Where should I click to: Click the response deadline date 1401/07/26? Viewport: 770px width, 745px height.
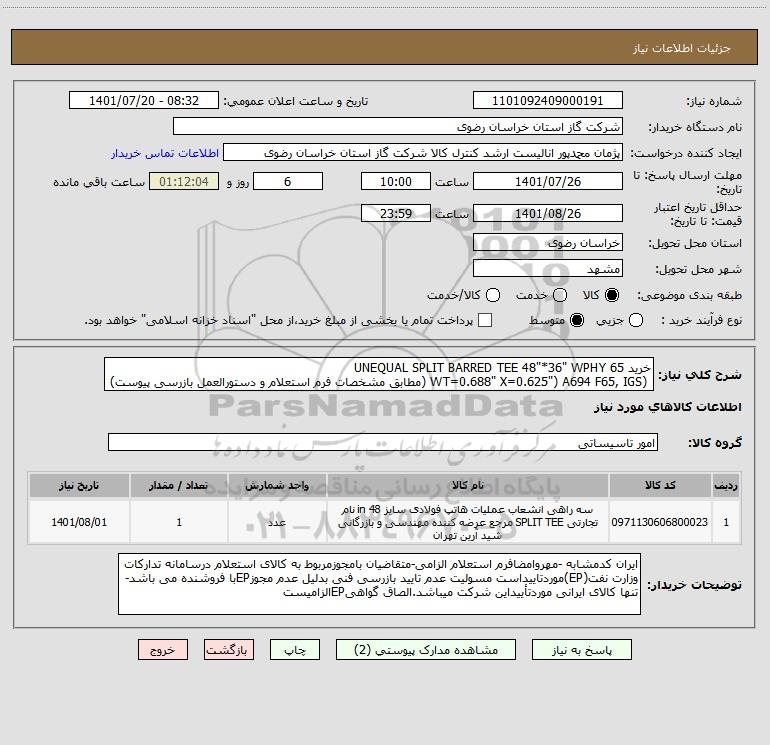click(548, 181)
